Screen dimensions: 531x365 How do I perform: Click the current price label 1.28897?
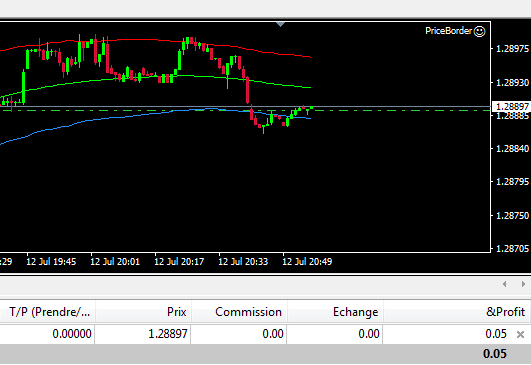click(x=512, y=107)
